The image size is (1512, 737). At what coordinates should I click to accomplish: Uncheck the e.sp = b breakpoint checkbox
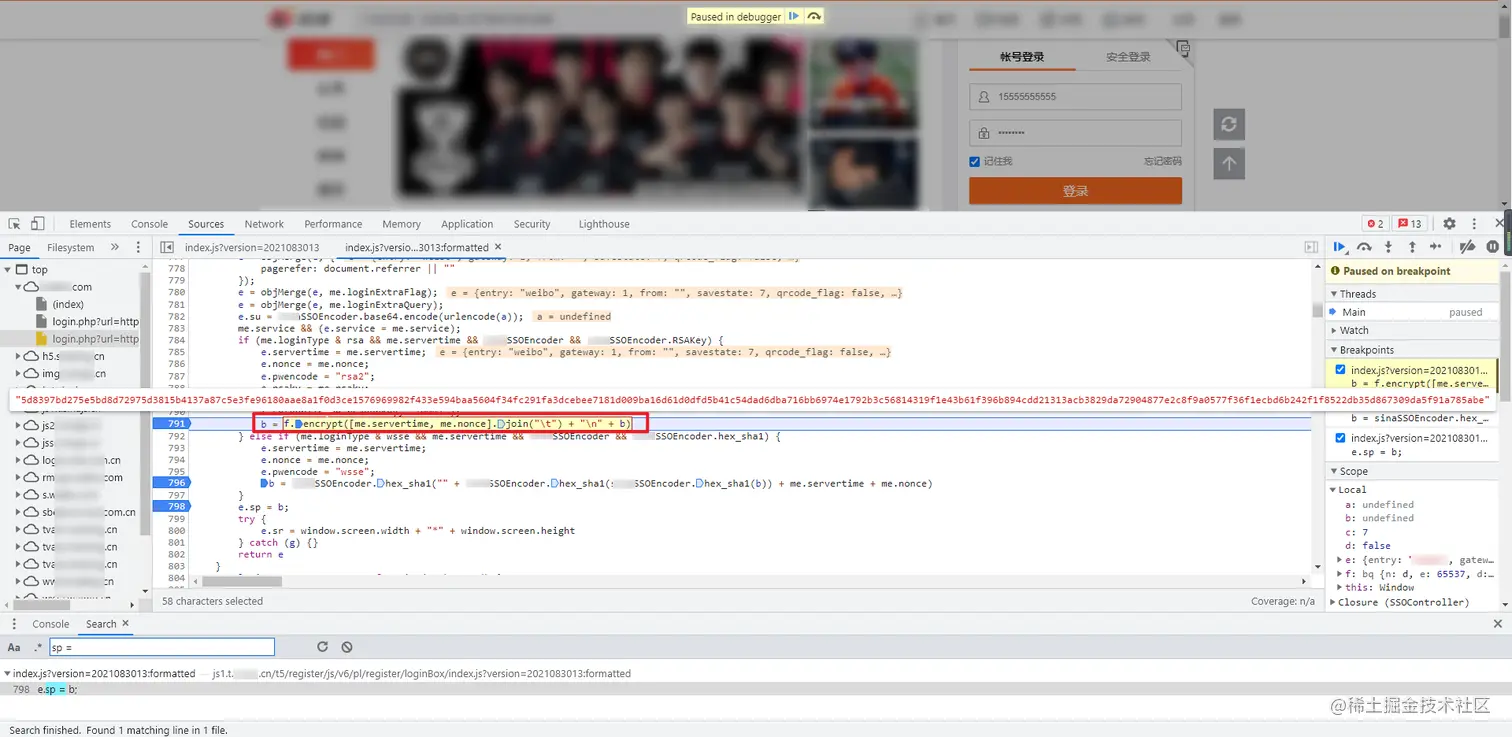coord(1340,438)
